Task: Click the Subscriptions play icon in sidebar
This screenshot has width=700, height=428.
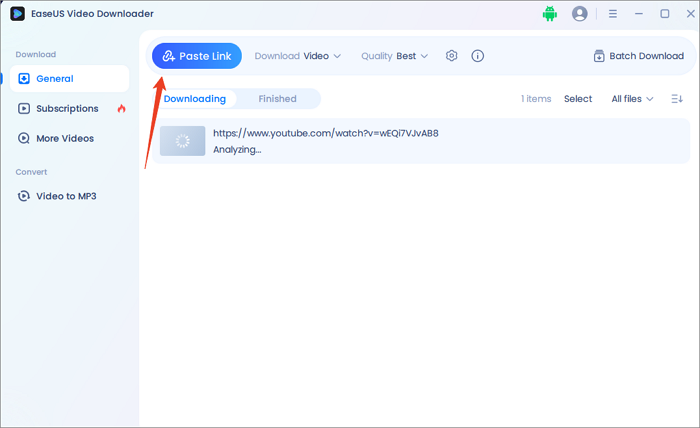Action: coord(24,108)
